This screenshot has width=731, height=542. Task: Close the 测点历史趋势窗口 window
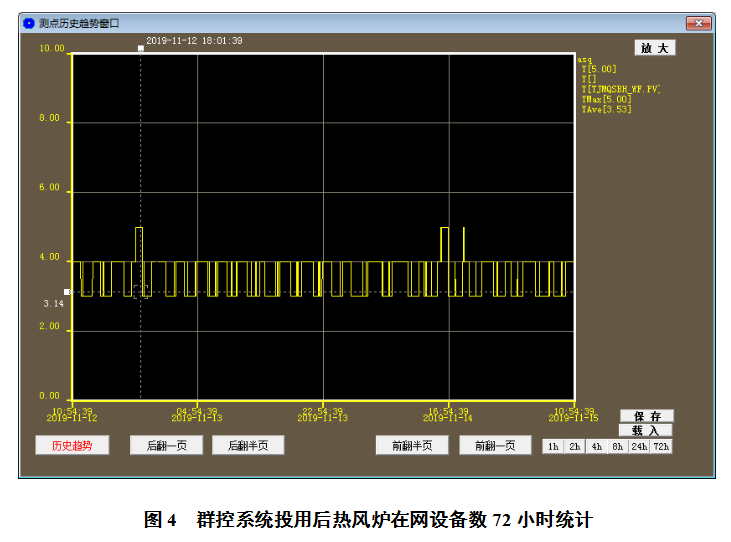(x=697, y=22)
